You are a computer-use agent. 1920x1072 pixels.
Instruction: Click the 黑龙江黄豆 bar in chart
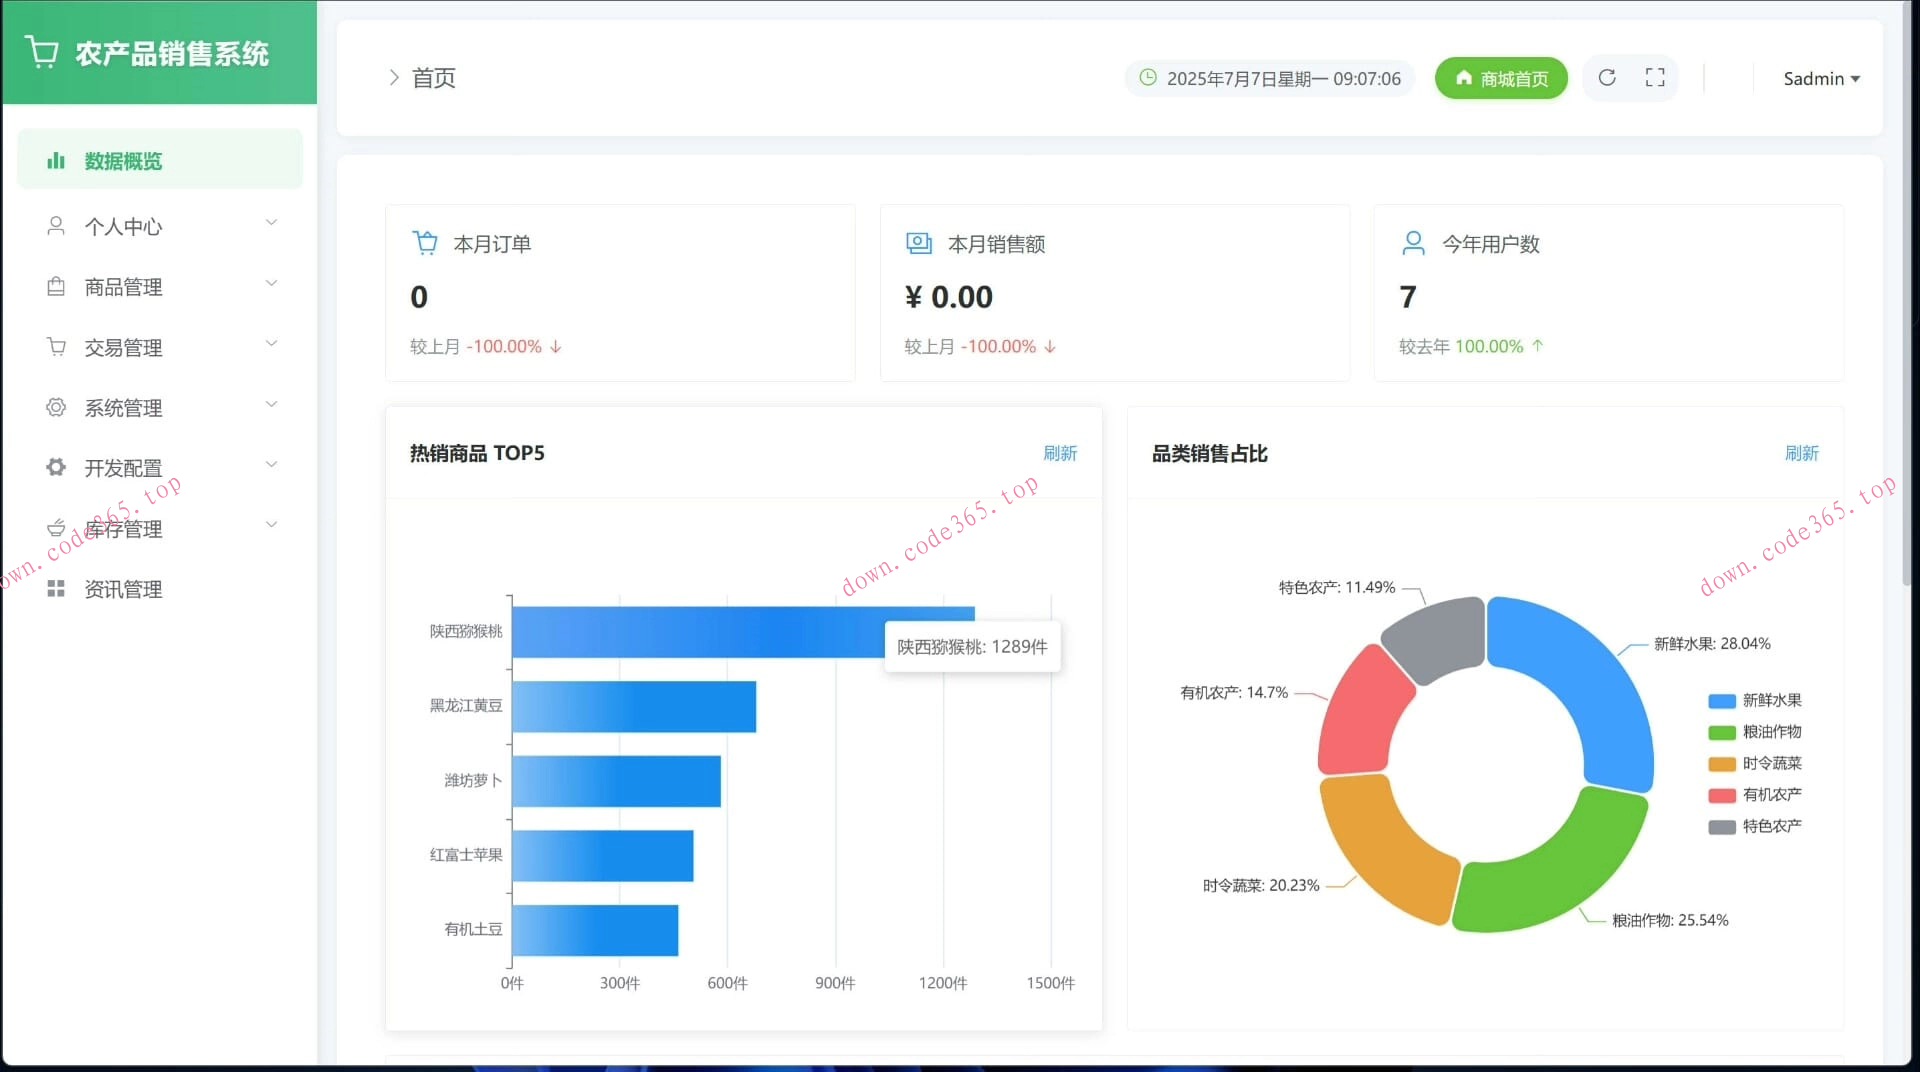click(x=634, y=707)
